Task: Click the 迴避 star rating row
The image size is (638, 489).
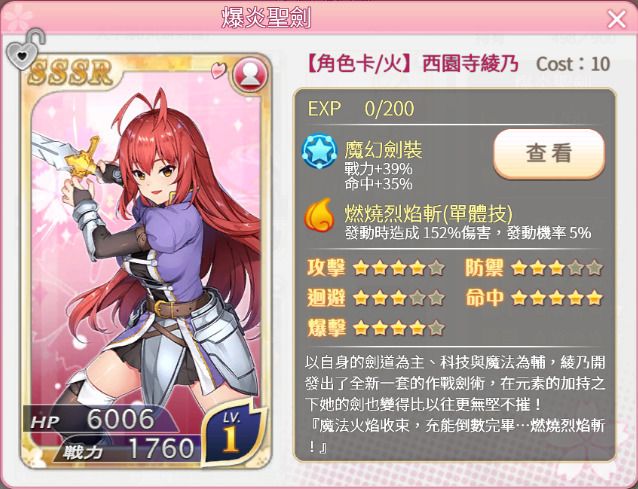Action: (x=375, y=298)
